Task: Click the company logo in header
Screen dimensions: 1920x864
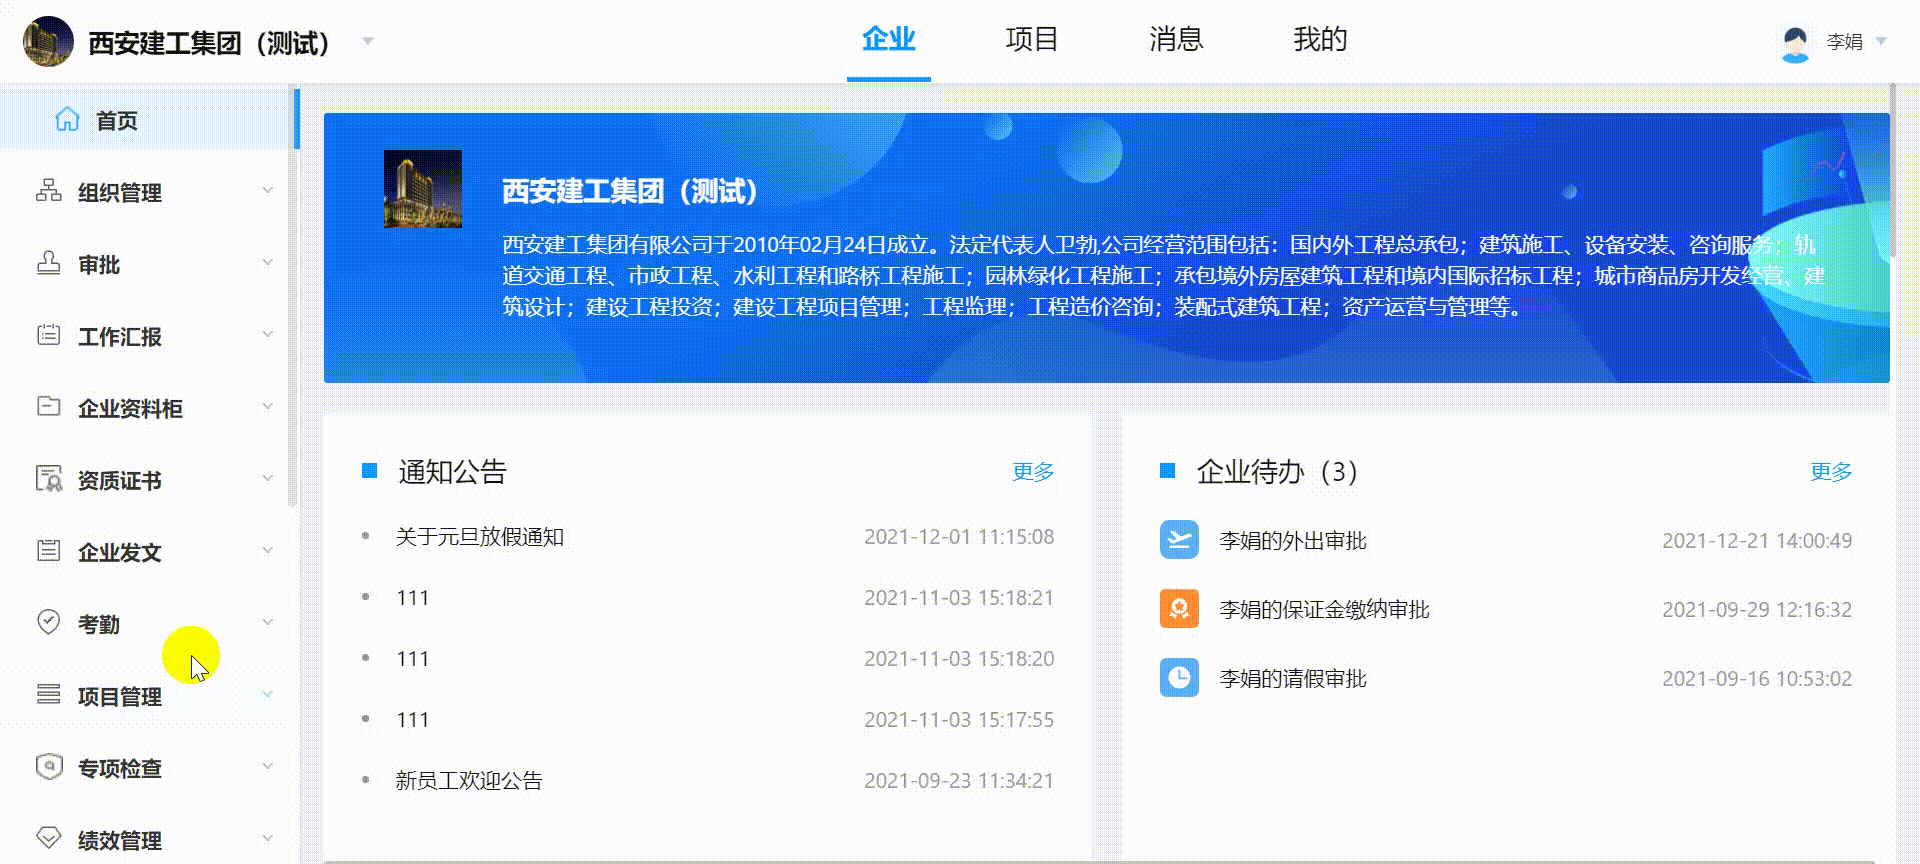Action: click(48, 42)
